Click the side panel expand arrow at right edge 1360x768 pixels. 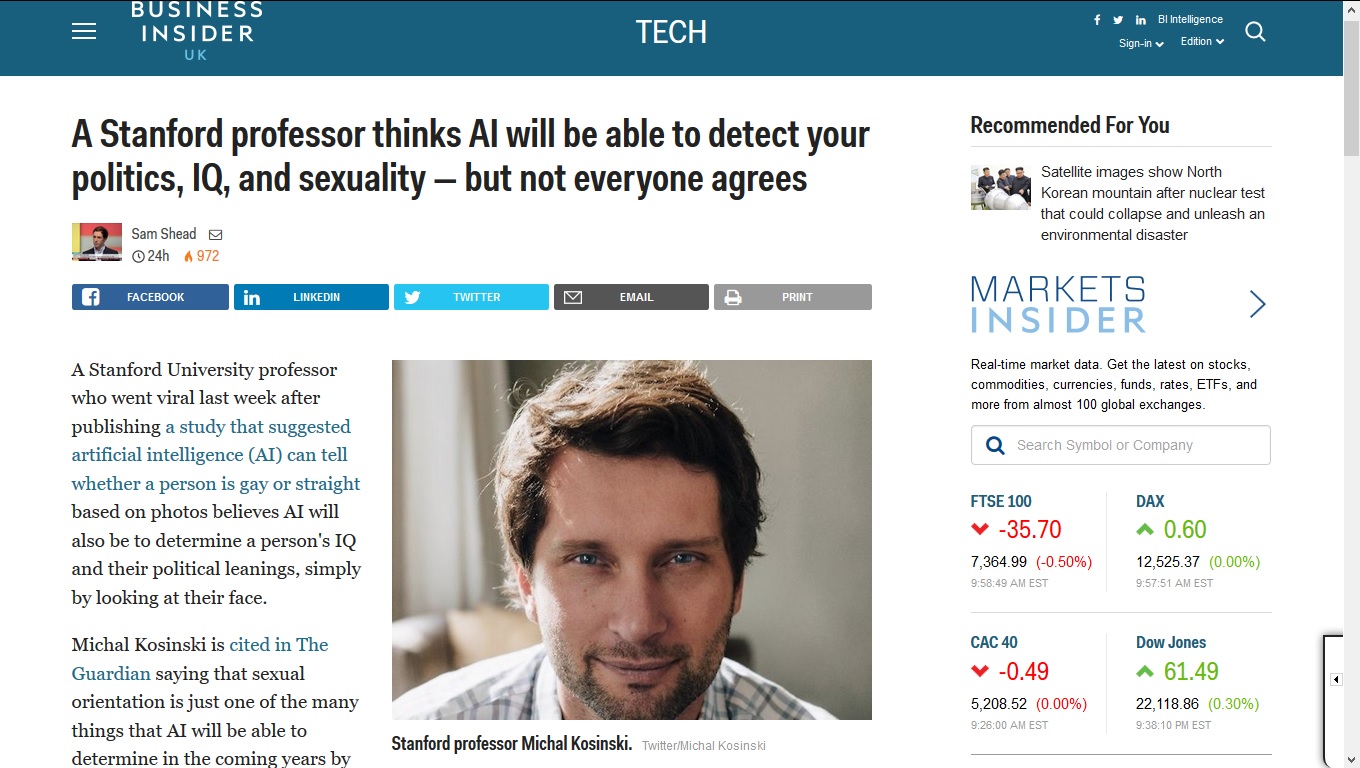click(x=1336, y=680)
